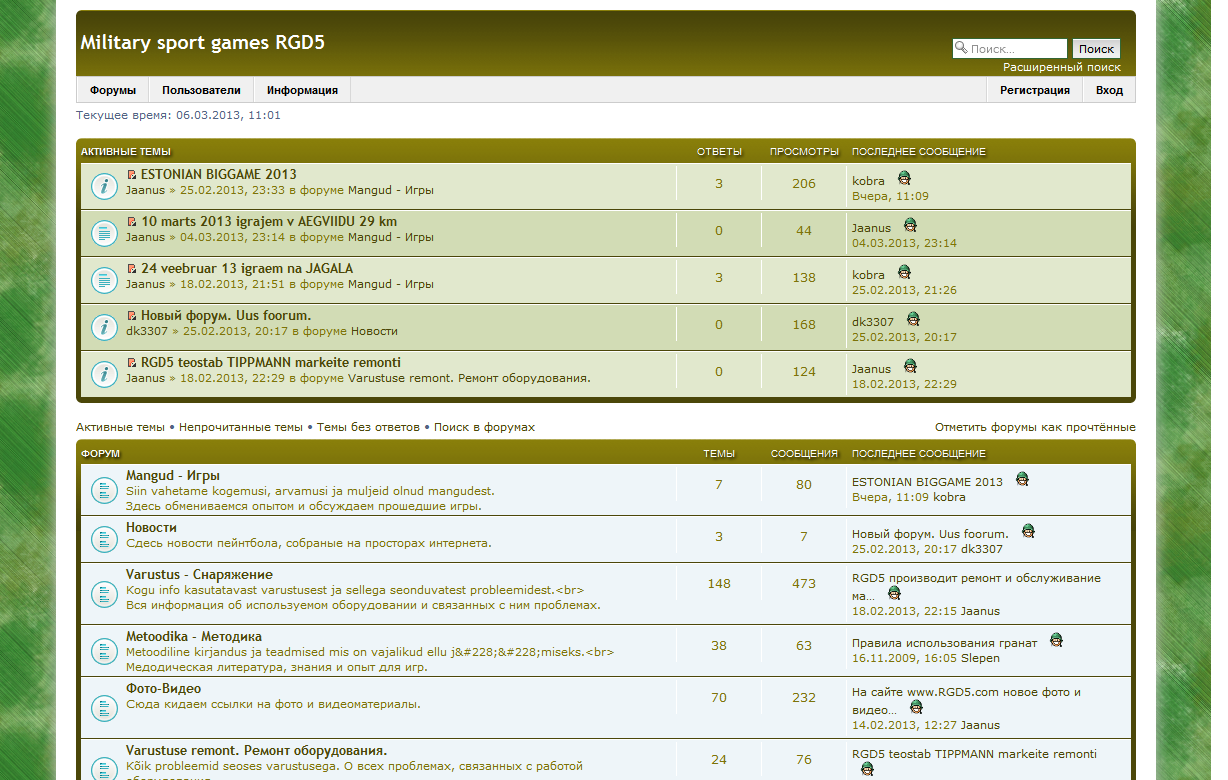Click the info icon beside RGD5 teostab TIPPMANN topic
Viewport: 1228px width, 780px height.
[104, 374]
